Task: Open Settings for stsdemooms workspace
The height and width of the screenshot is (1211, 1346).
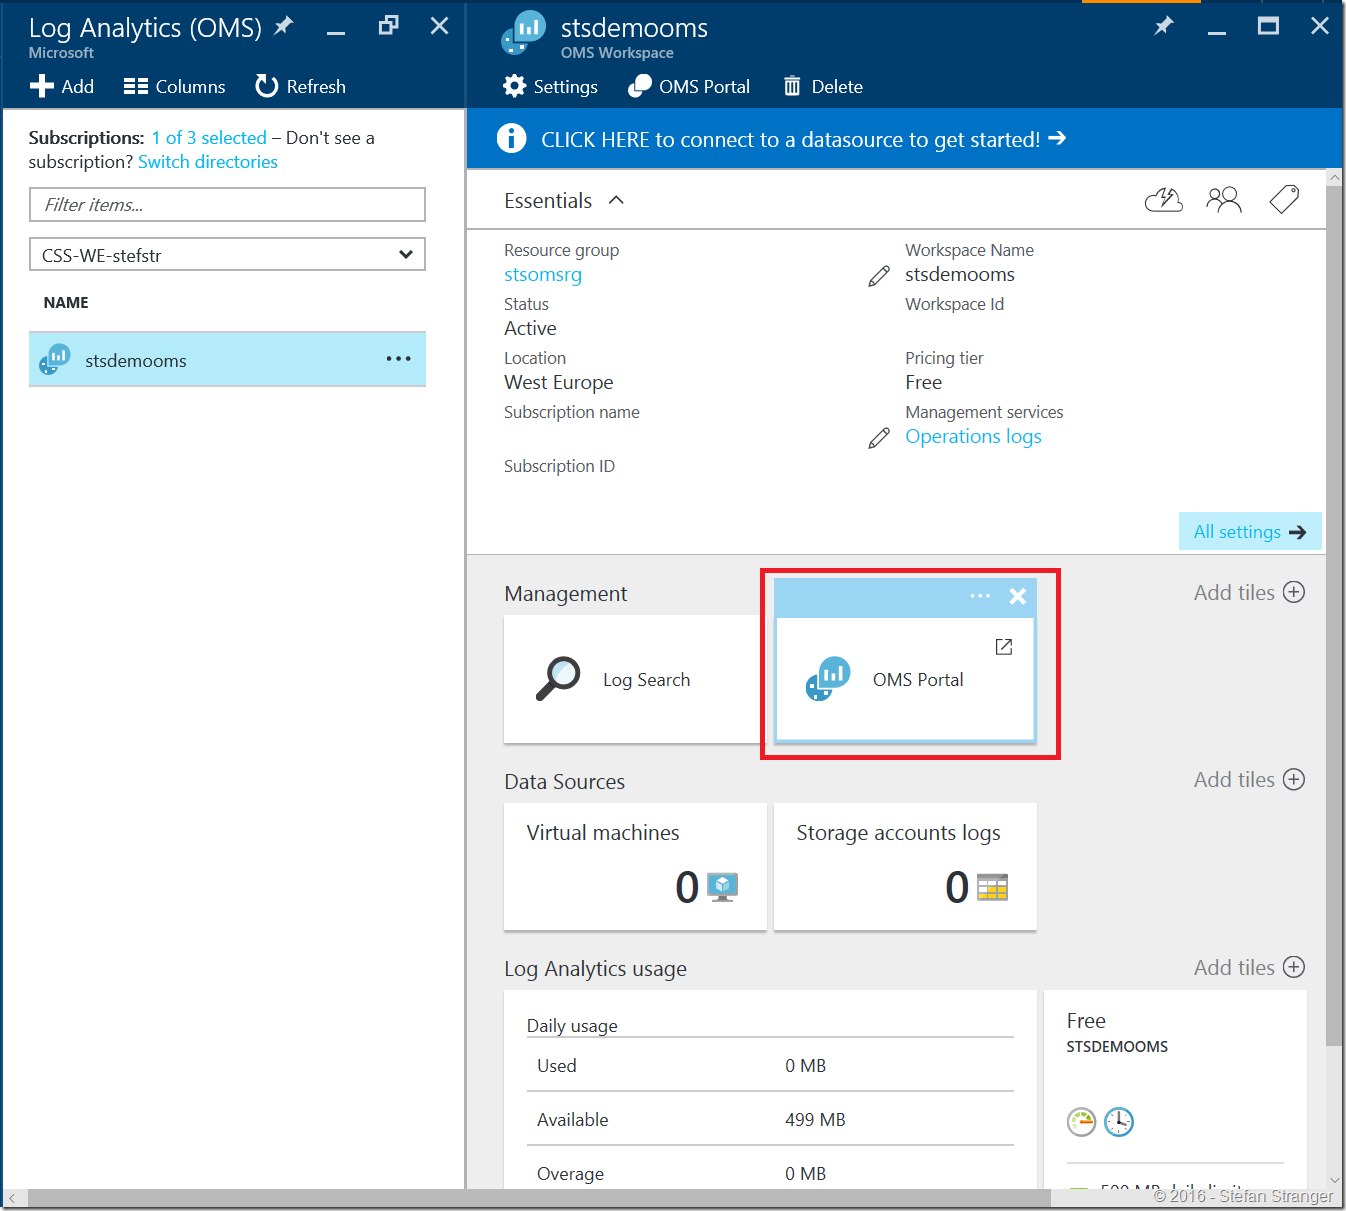Action: point(551,87)
